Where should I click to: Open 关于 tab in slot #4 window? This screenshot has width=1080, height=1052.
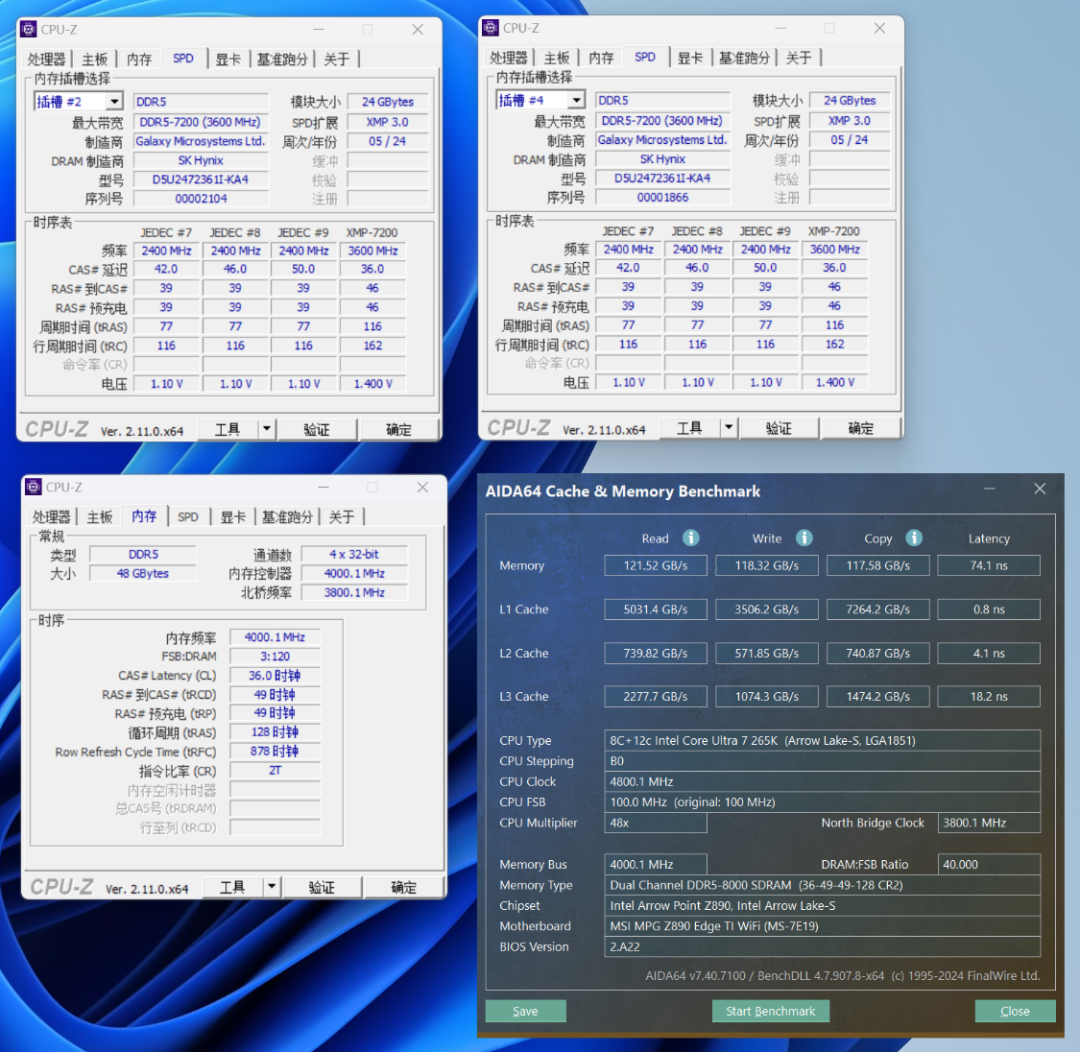click(x=799, y=59)
